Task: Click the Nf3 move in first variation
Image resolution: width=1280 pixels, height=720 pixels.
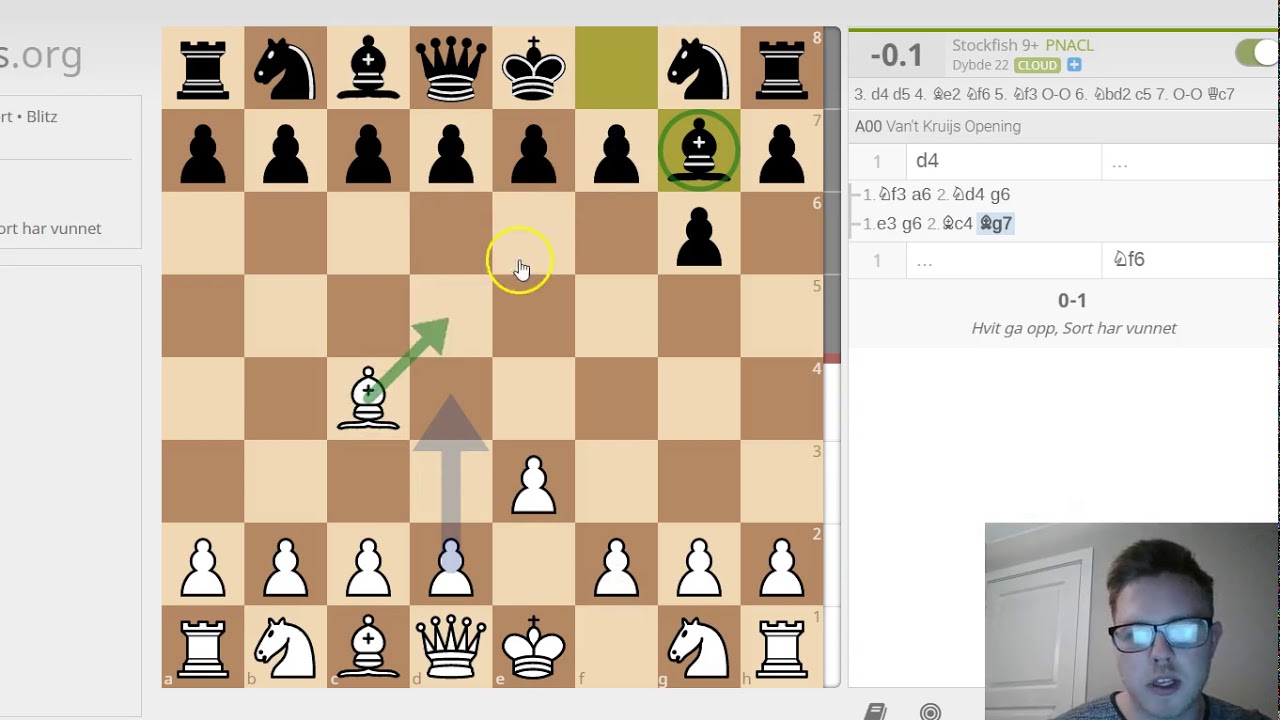Action: [894, 194]
